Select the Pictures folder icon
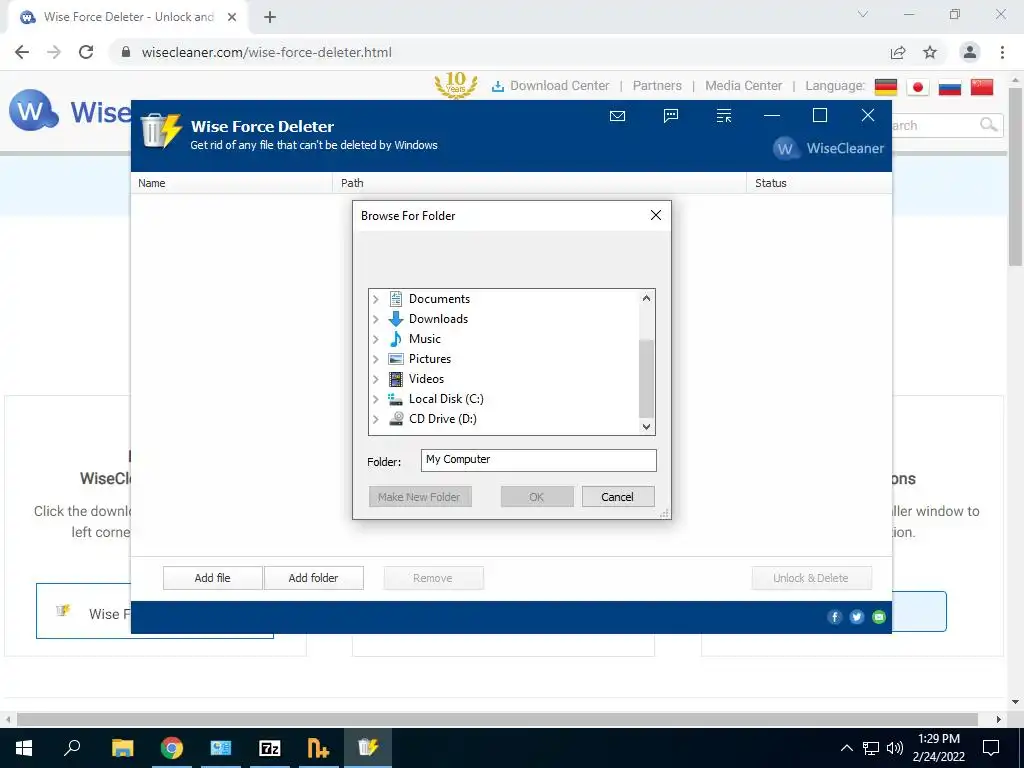Screen dimensions: 1024x768 [396, 359]
